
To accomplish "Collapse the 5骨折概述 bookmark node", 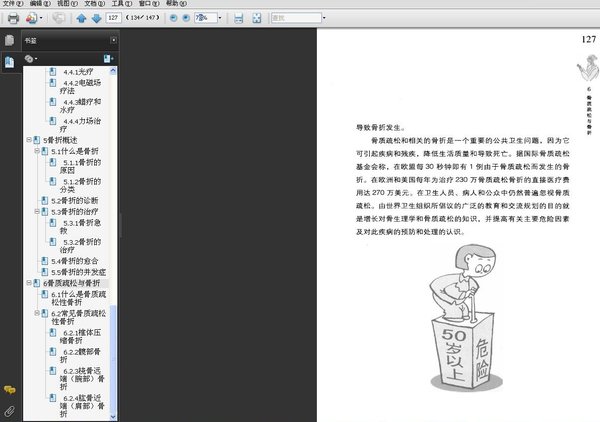I will (x=29, y=140).
